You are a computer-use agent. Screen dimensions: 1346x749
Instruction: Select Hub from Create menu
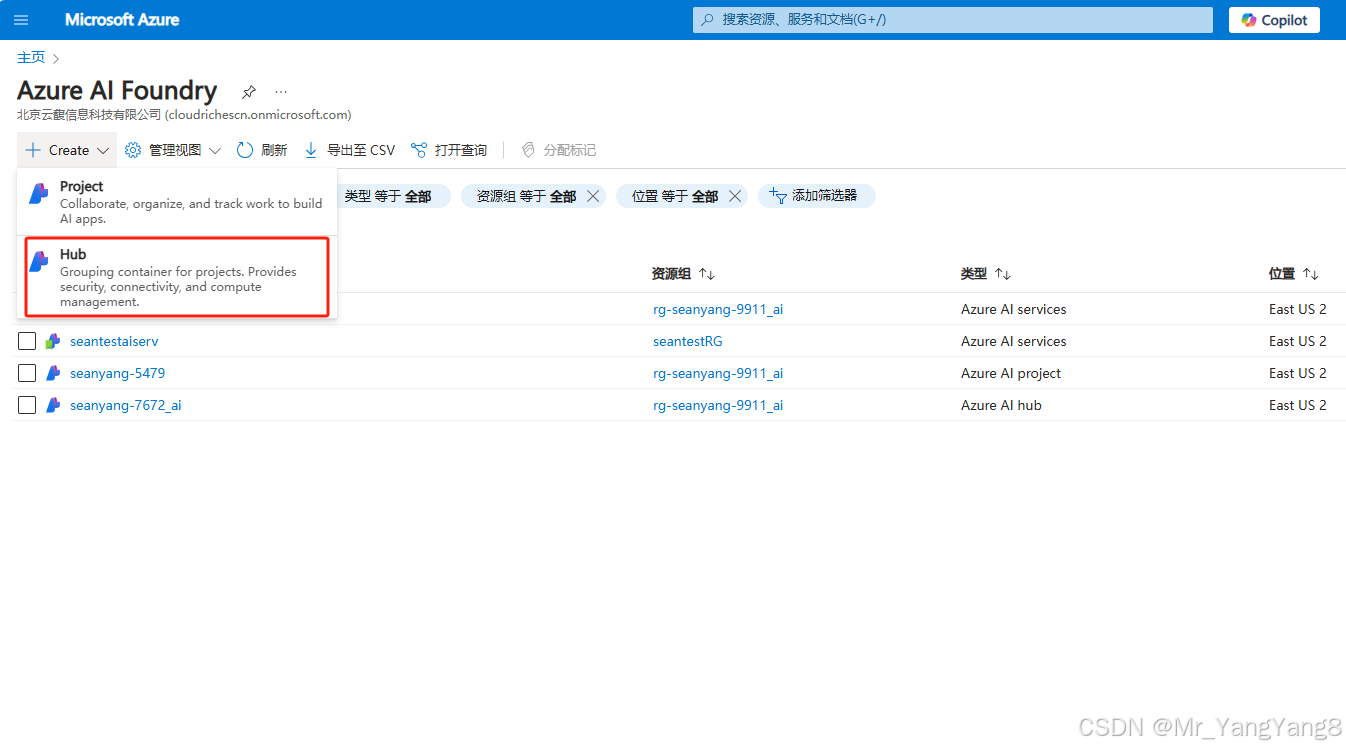coord(177,278)
